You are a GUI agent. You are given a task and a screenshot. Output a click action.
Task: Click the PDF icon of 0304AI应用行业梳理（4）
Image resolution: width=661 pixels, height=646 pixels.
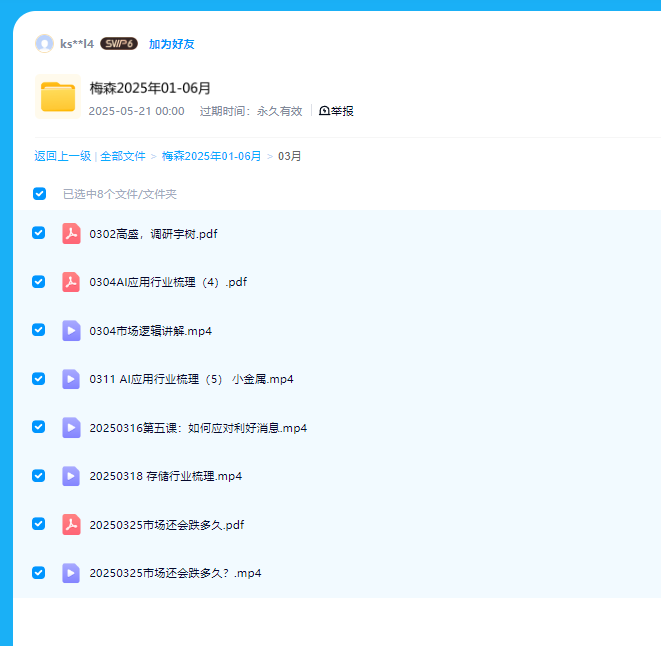71,282
